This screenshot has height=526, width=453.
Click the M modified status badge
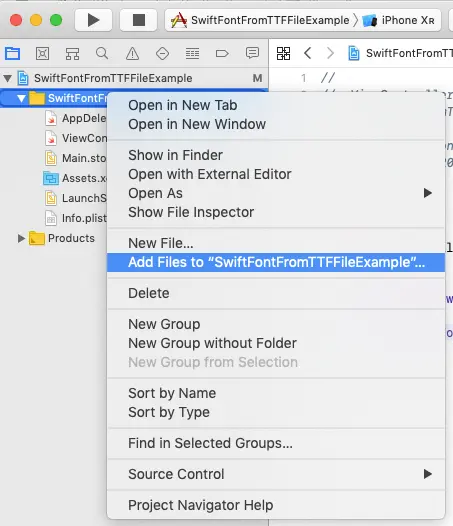[x=257, y=78]
